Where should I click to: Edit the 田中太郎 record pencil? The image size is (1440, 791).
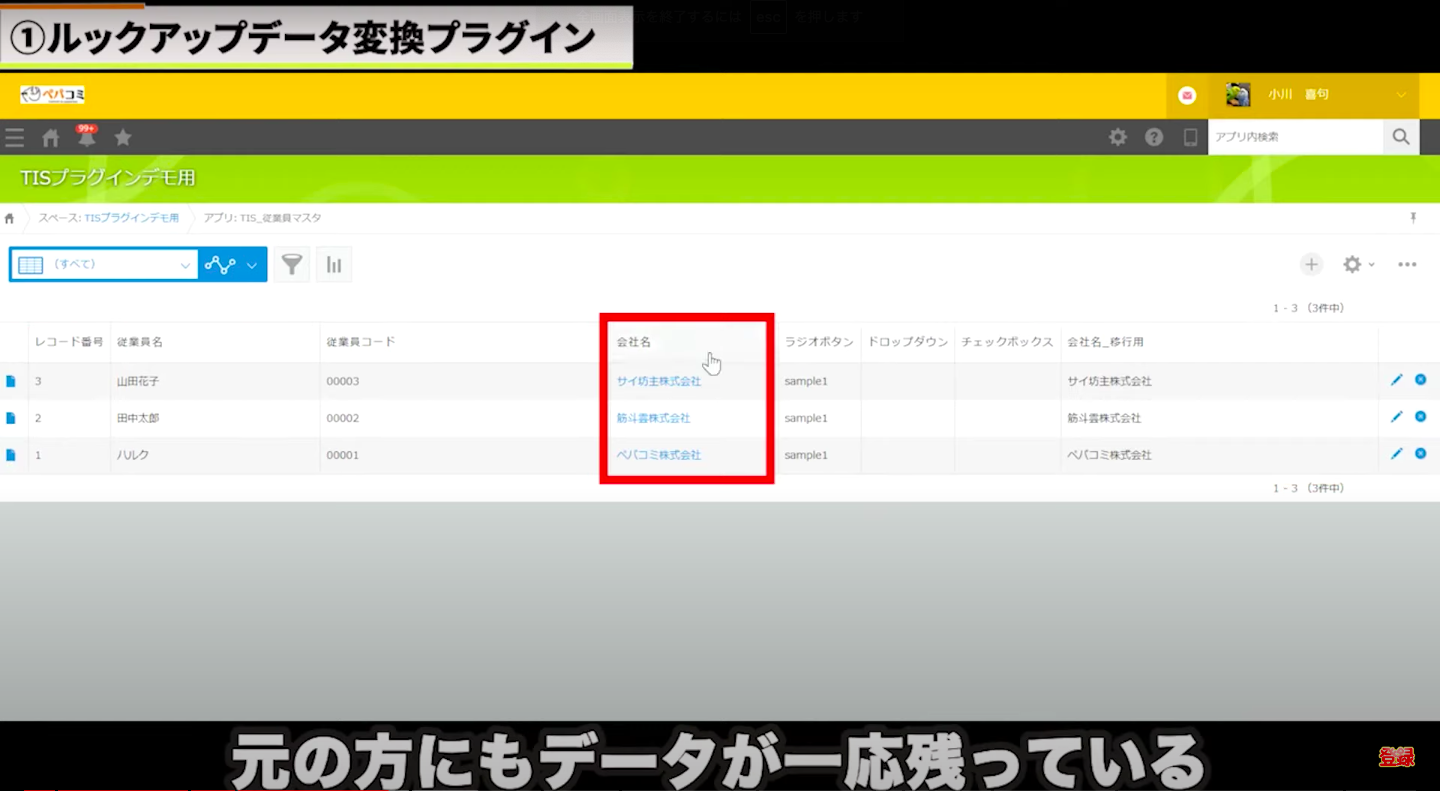pos(1397,417)
